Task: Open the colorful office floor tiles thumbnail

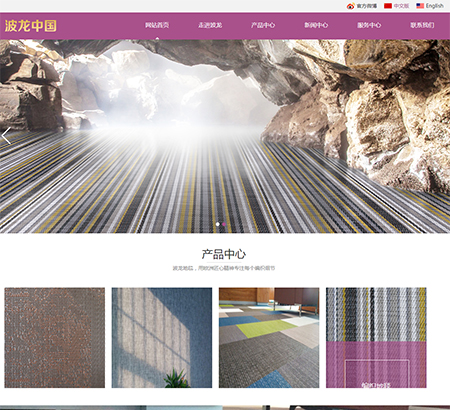Action: [269, 338]
